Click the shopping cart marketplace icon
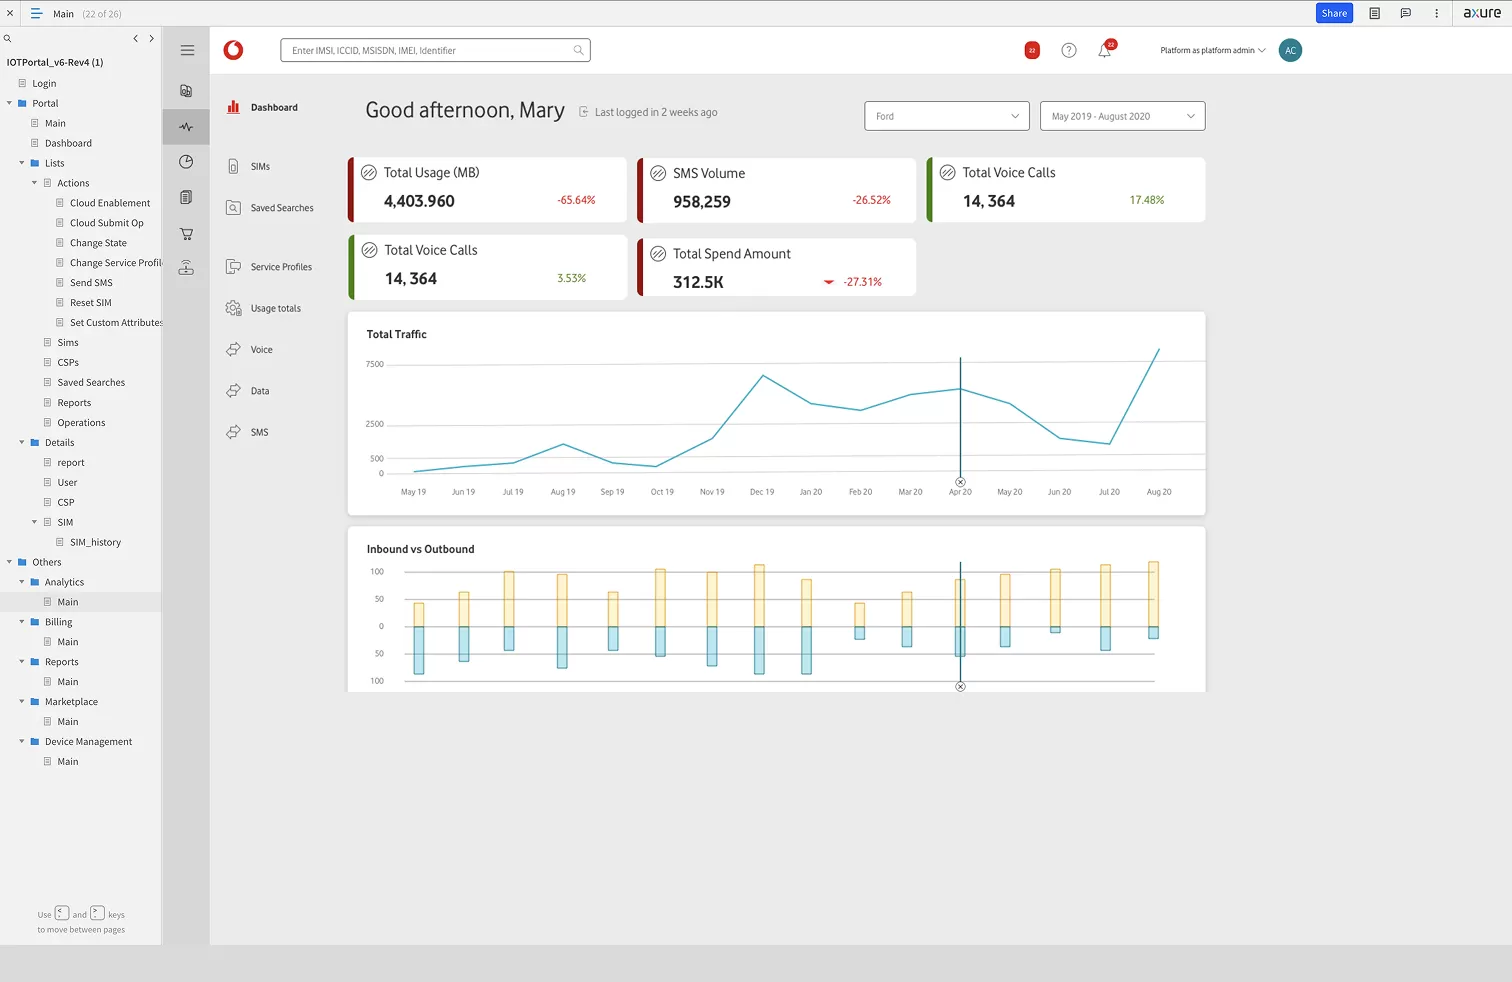 click(186, 234)
